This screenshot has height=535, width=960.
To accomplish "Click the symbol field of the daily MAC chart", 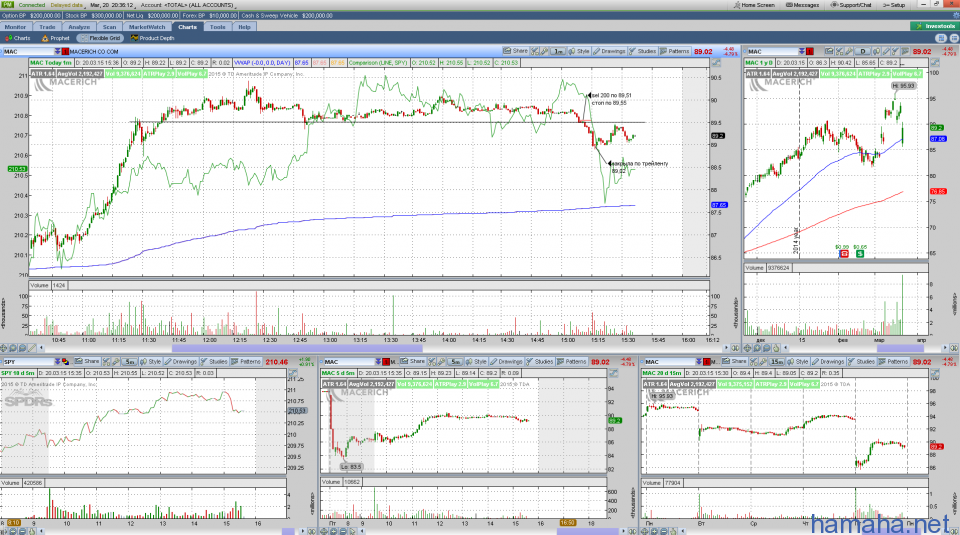I will [x=771, y=51].
